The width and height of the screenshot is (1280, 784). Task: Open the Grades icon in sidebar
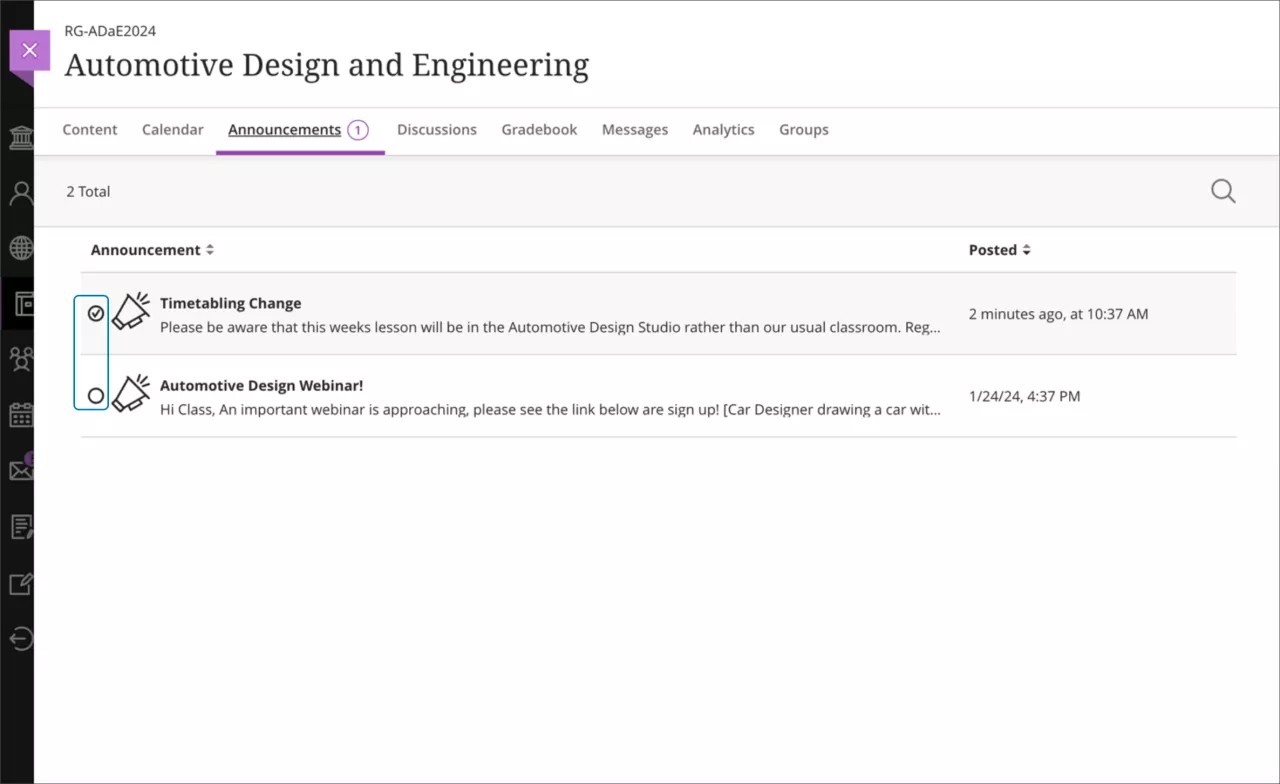tap(21, 527)
